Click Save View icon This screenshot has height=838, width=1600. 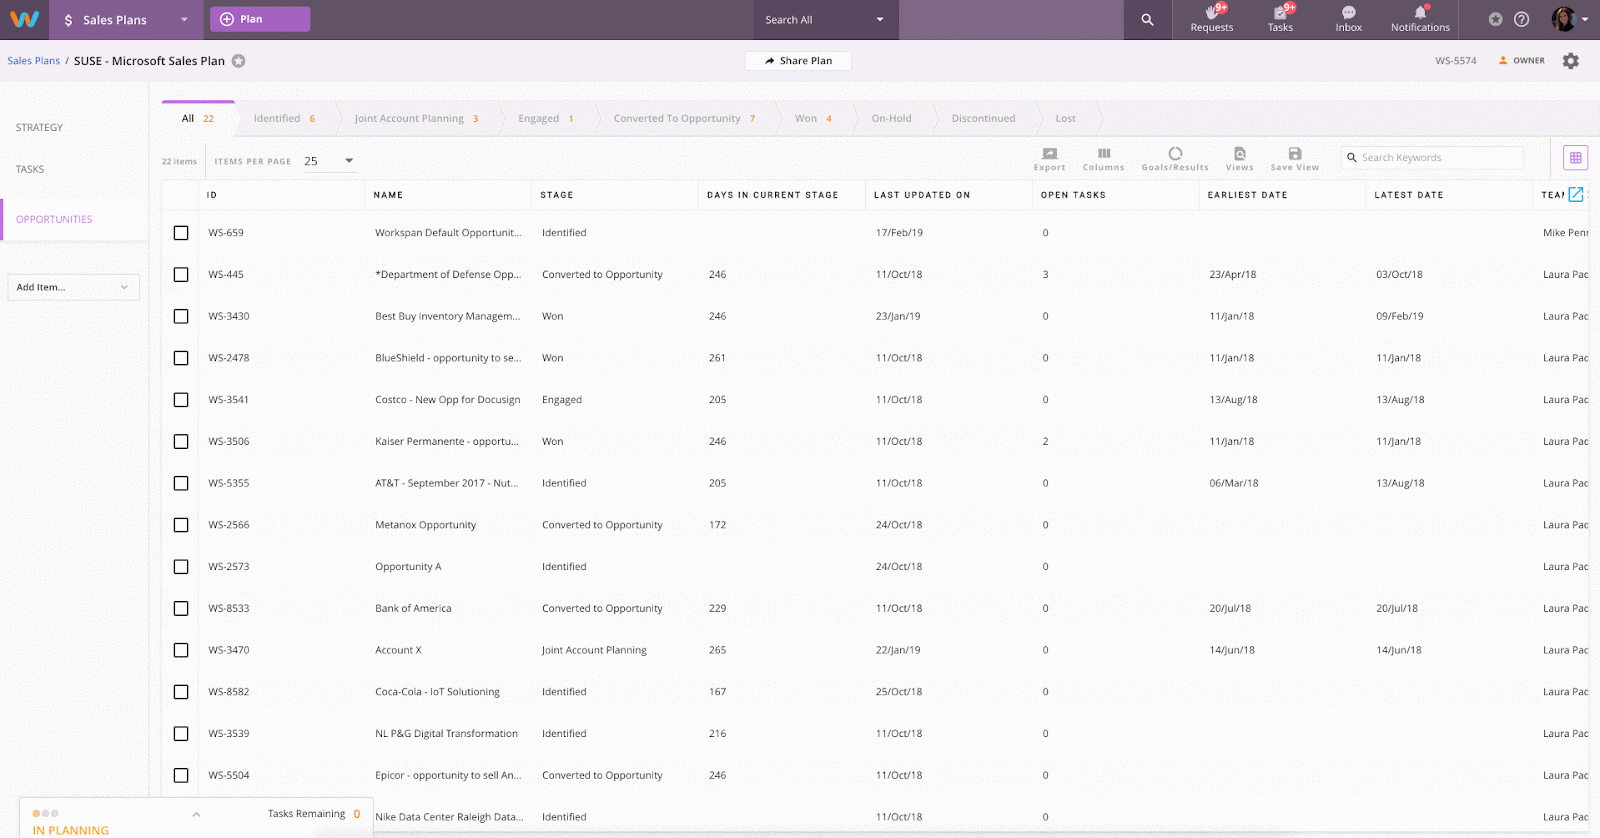point(1294,157)
